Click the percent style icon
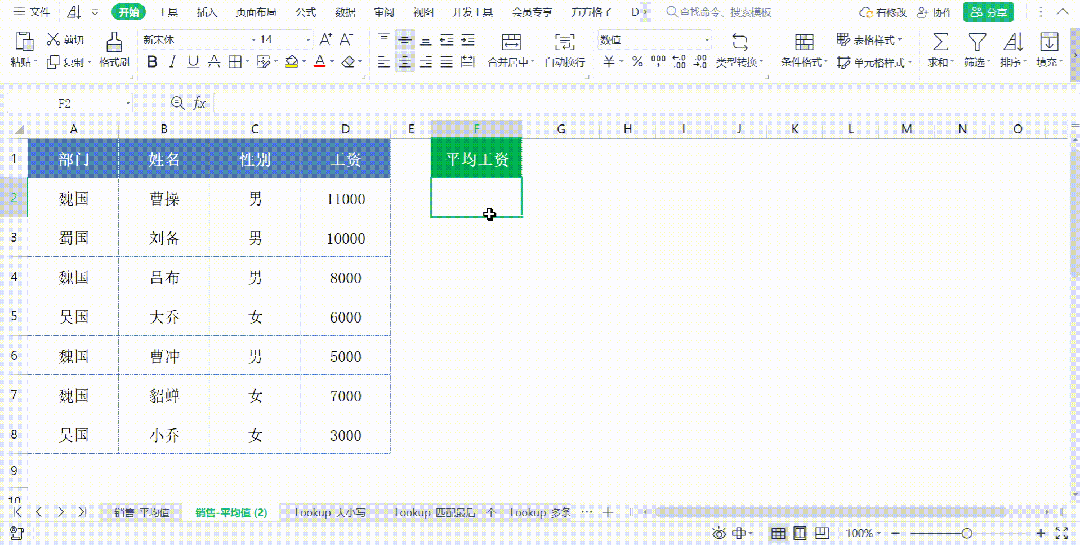The height and width of the screenshot is (545, 1080). point(636,62)
